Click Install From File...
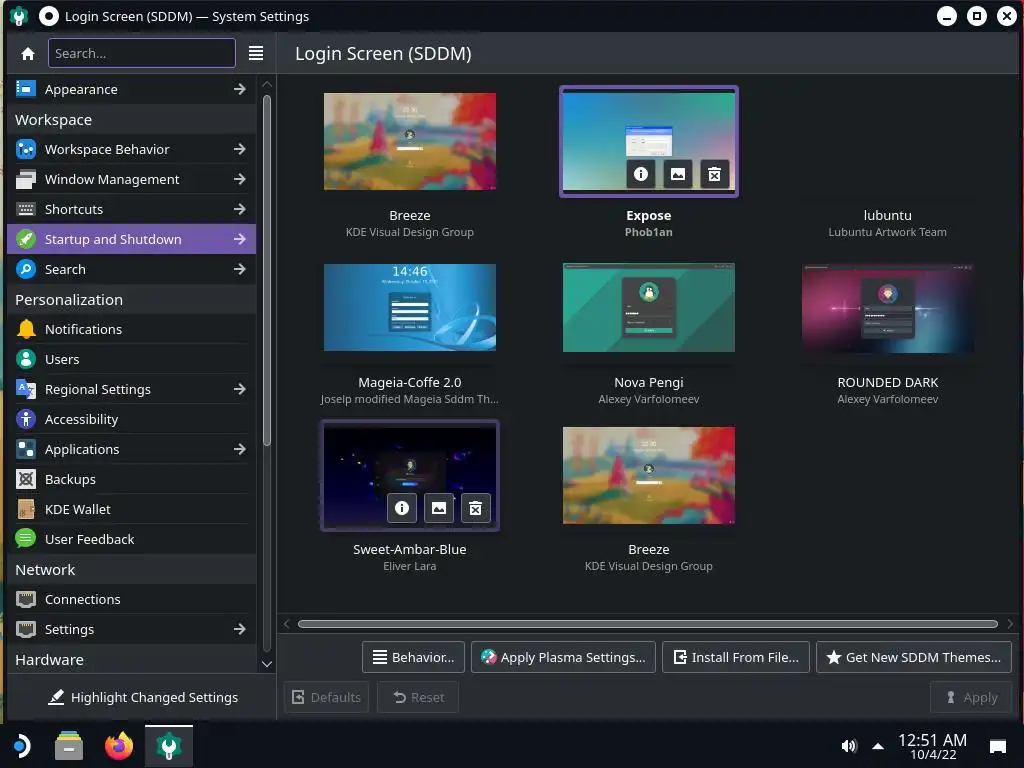1024x768 pixels. click(736, 657)
